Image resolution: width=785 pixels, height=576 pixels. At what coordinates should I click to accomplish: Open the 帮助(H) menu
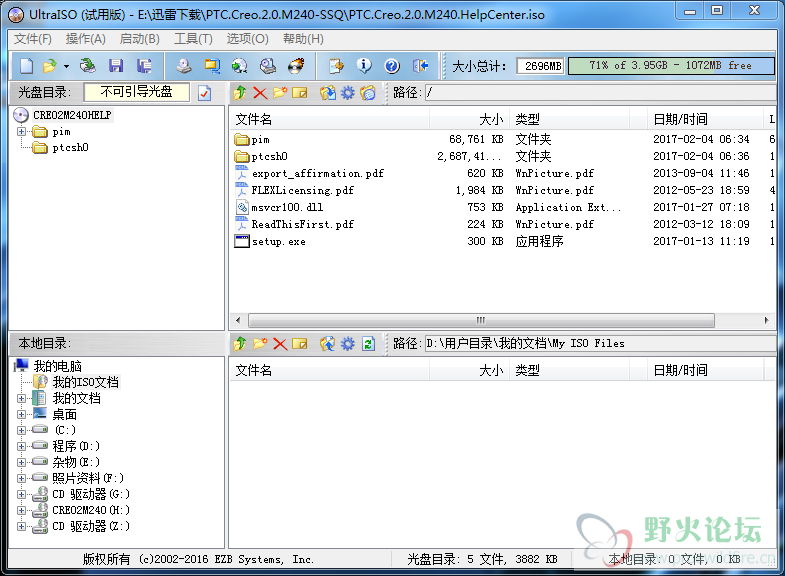(303, 39)
